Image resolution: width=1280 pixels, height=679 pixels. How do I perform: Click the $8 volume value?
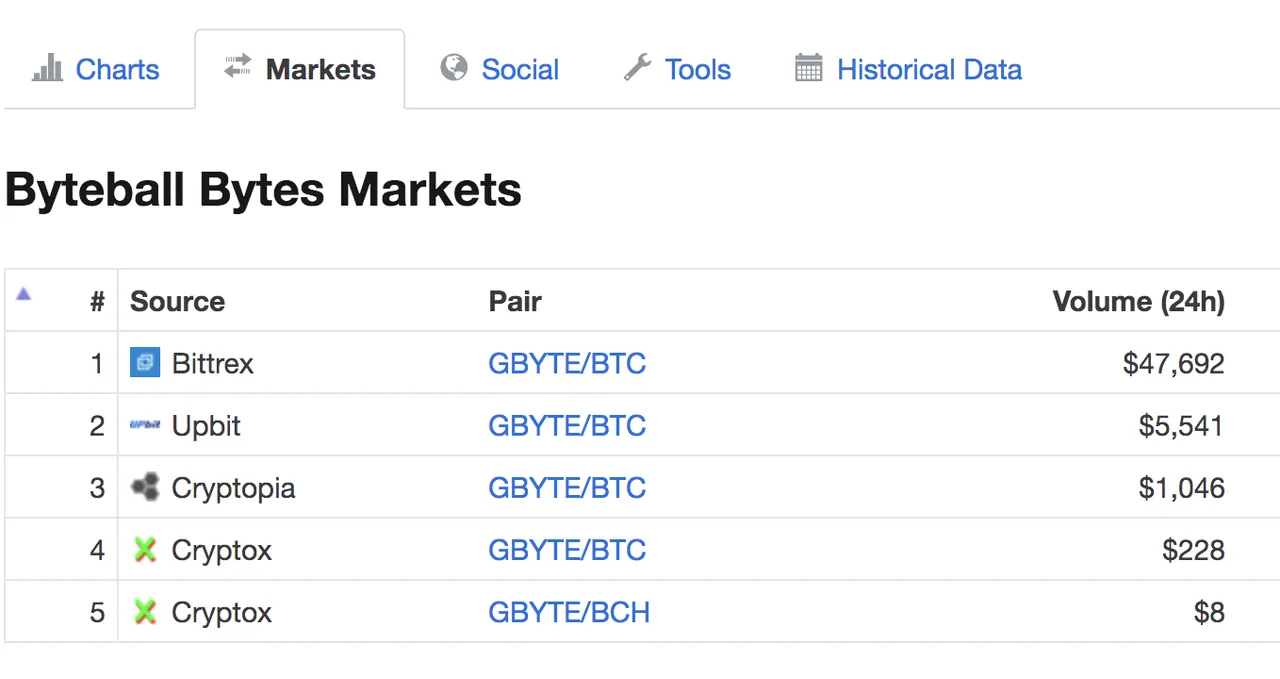click(1210, 612)
